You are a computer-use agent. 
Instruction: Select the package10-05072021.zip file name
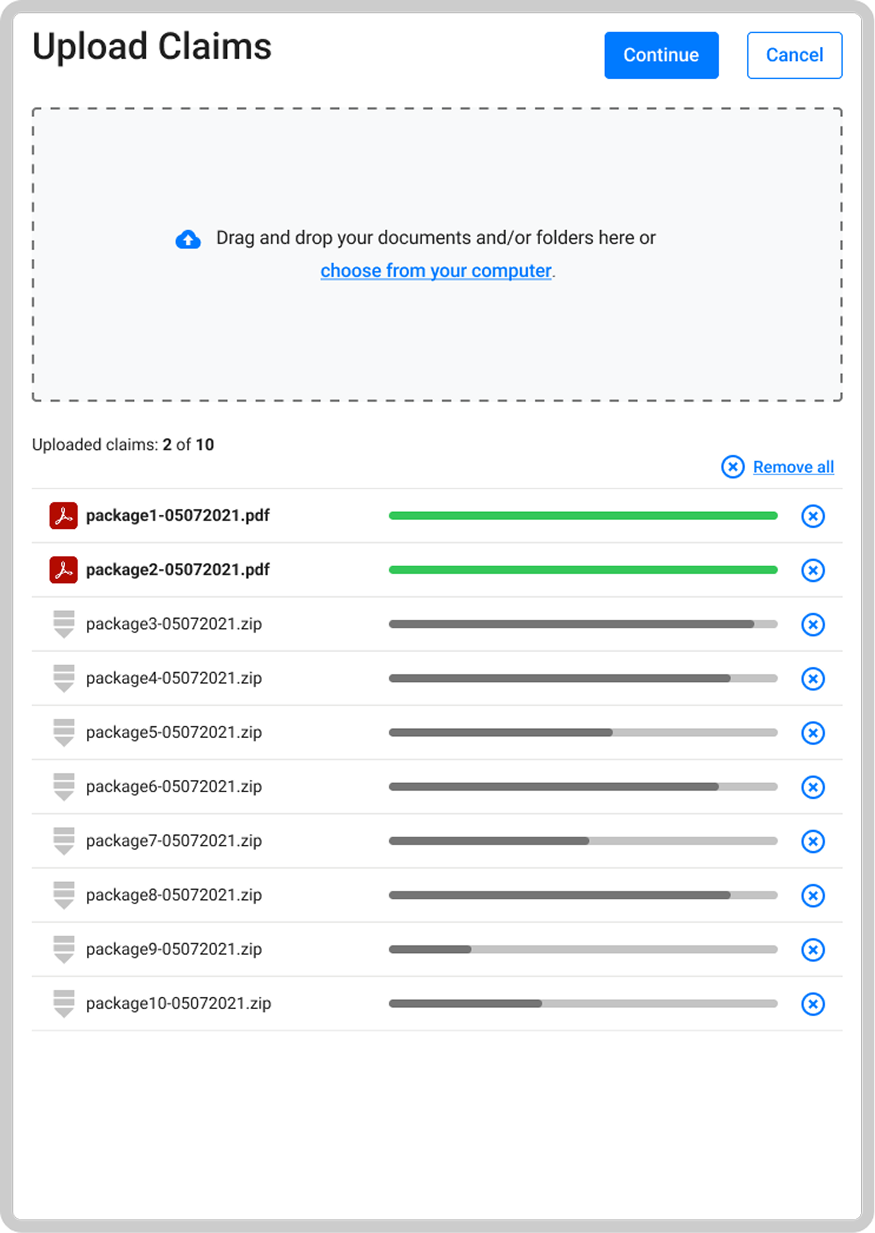[x=179, y=1003]
